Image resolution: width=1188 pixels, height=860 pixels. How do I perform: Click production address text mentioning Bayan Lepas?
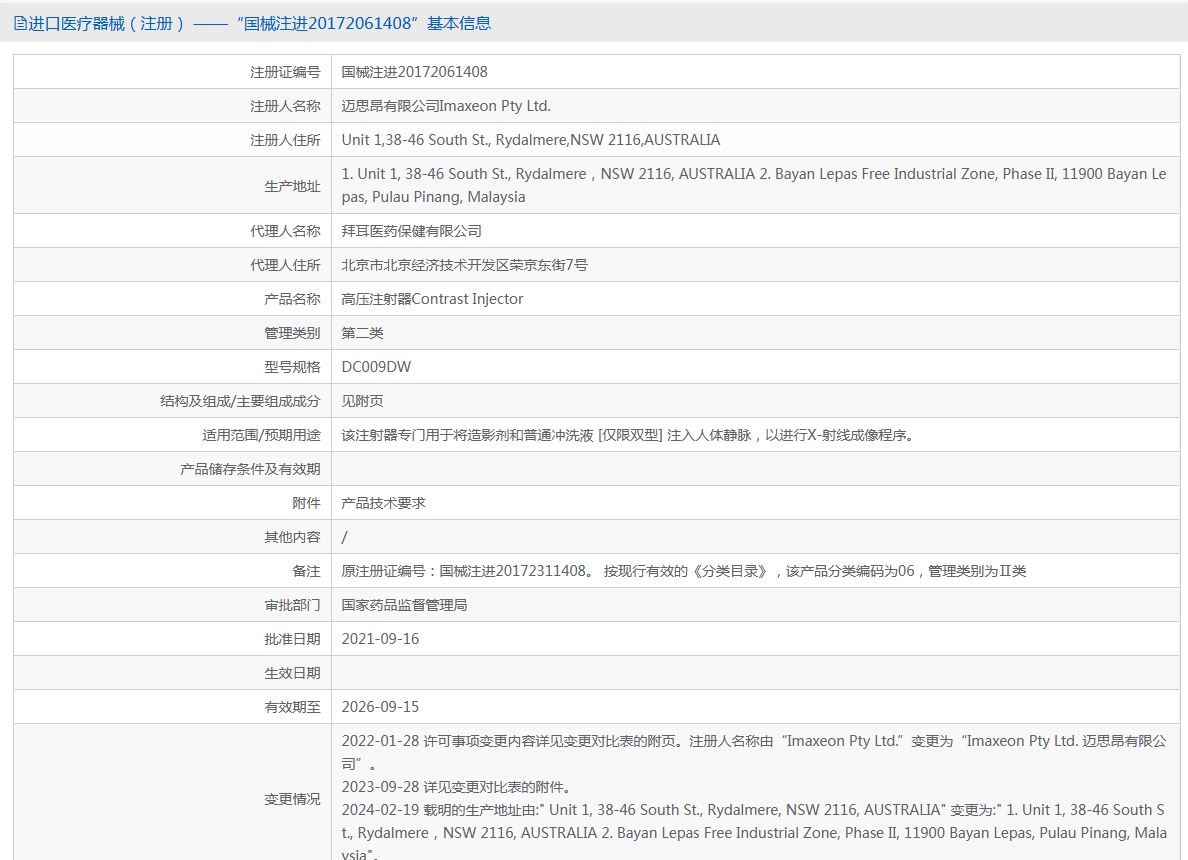(754, 186)
